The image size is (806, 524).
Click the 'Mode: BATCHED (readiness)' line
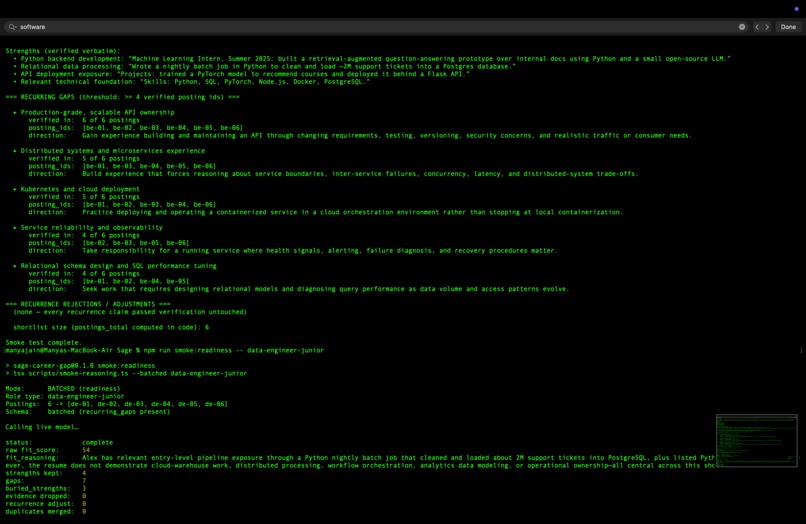(63, 389)
